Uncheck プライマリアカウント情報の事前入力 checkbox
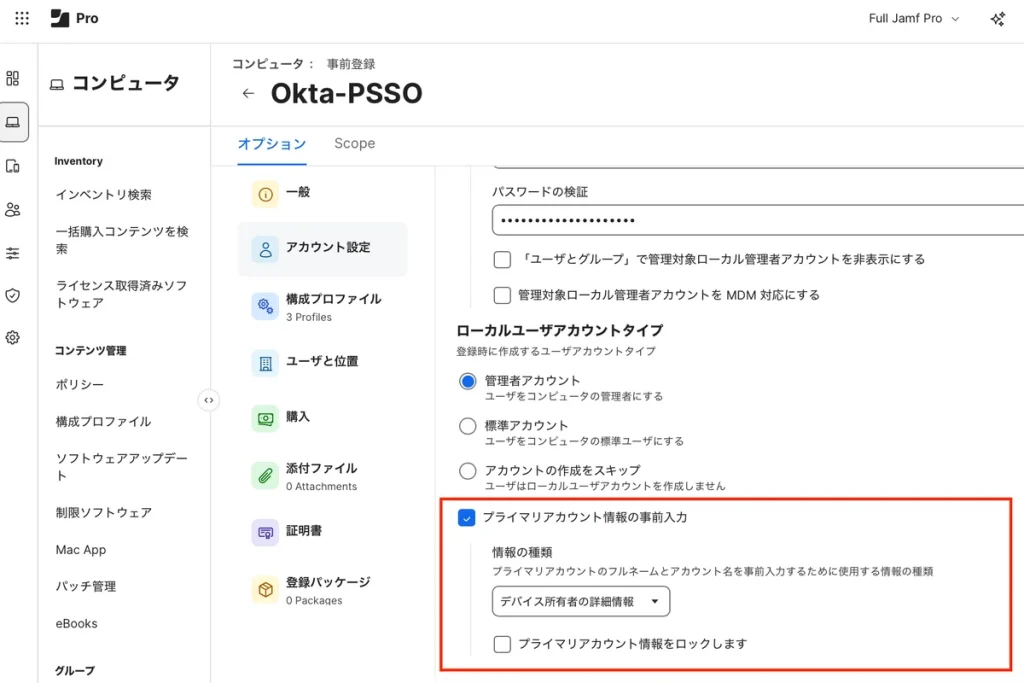The image size is (1024, 683). 466,518
